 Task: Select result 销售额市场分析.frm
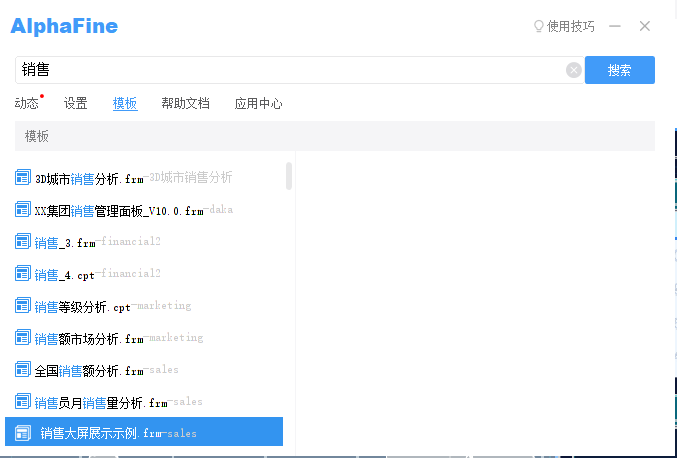point(144,338)
